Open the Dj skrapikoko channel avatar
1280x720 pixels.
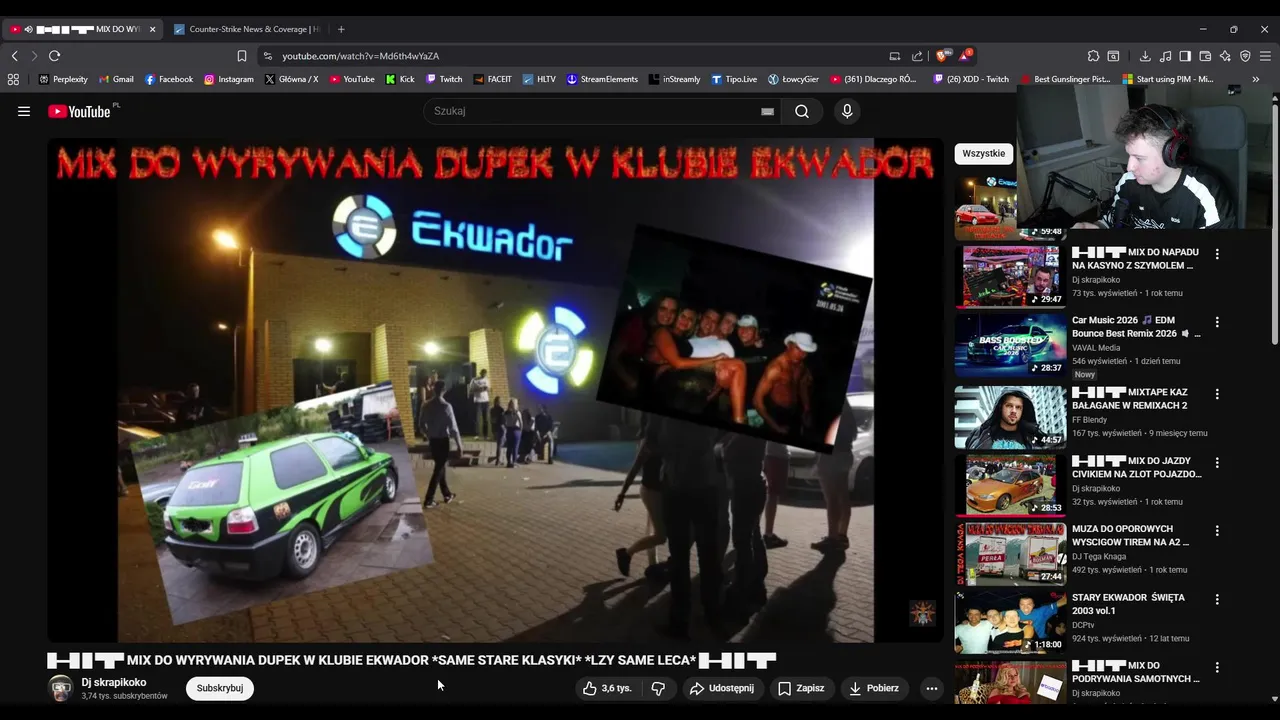pyautogui.click(x=61, y=688)
